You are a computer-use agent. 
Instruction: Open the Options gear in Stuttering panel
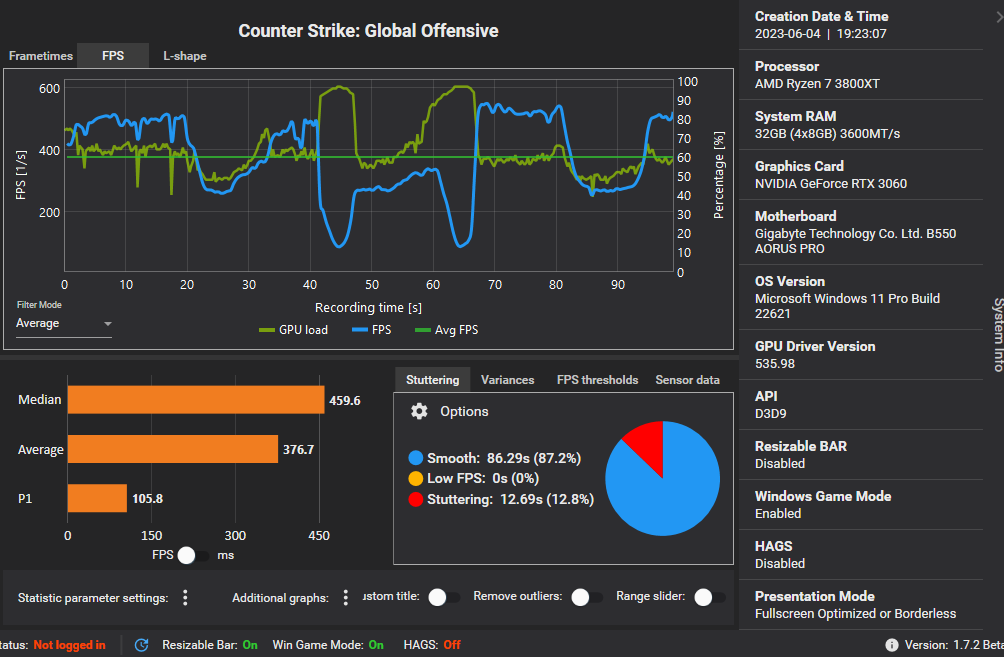click(419, 411)
